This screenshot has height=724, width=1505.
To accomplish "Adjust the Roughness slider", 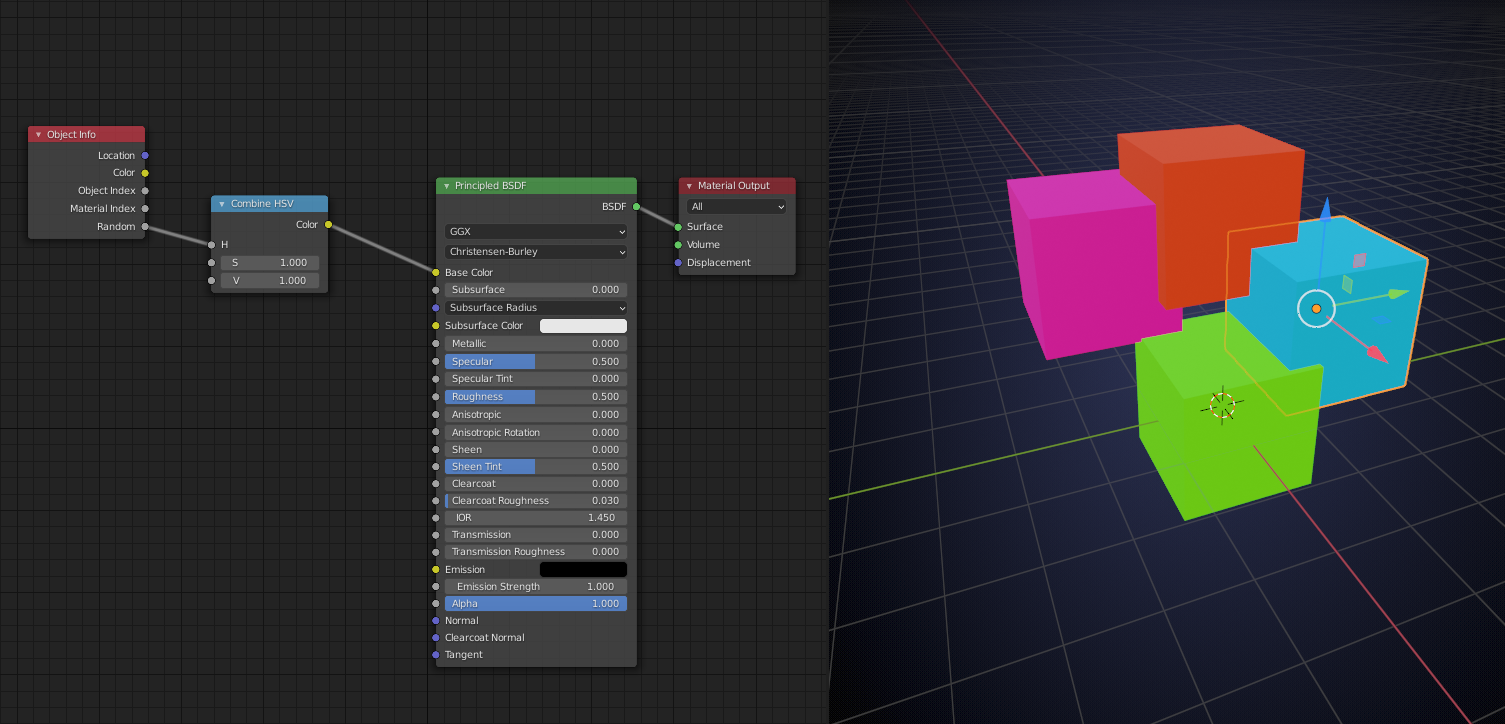I will coord(536,397).
